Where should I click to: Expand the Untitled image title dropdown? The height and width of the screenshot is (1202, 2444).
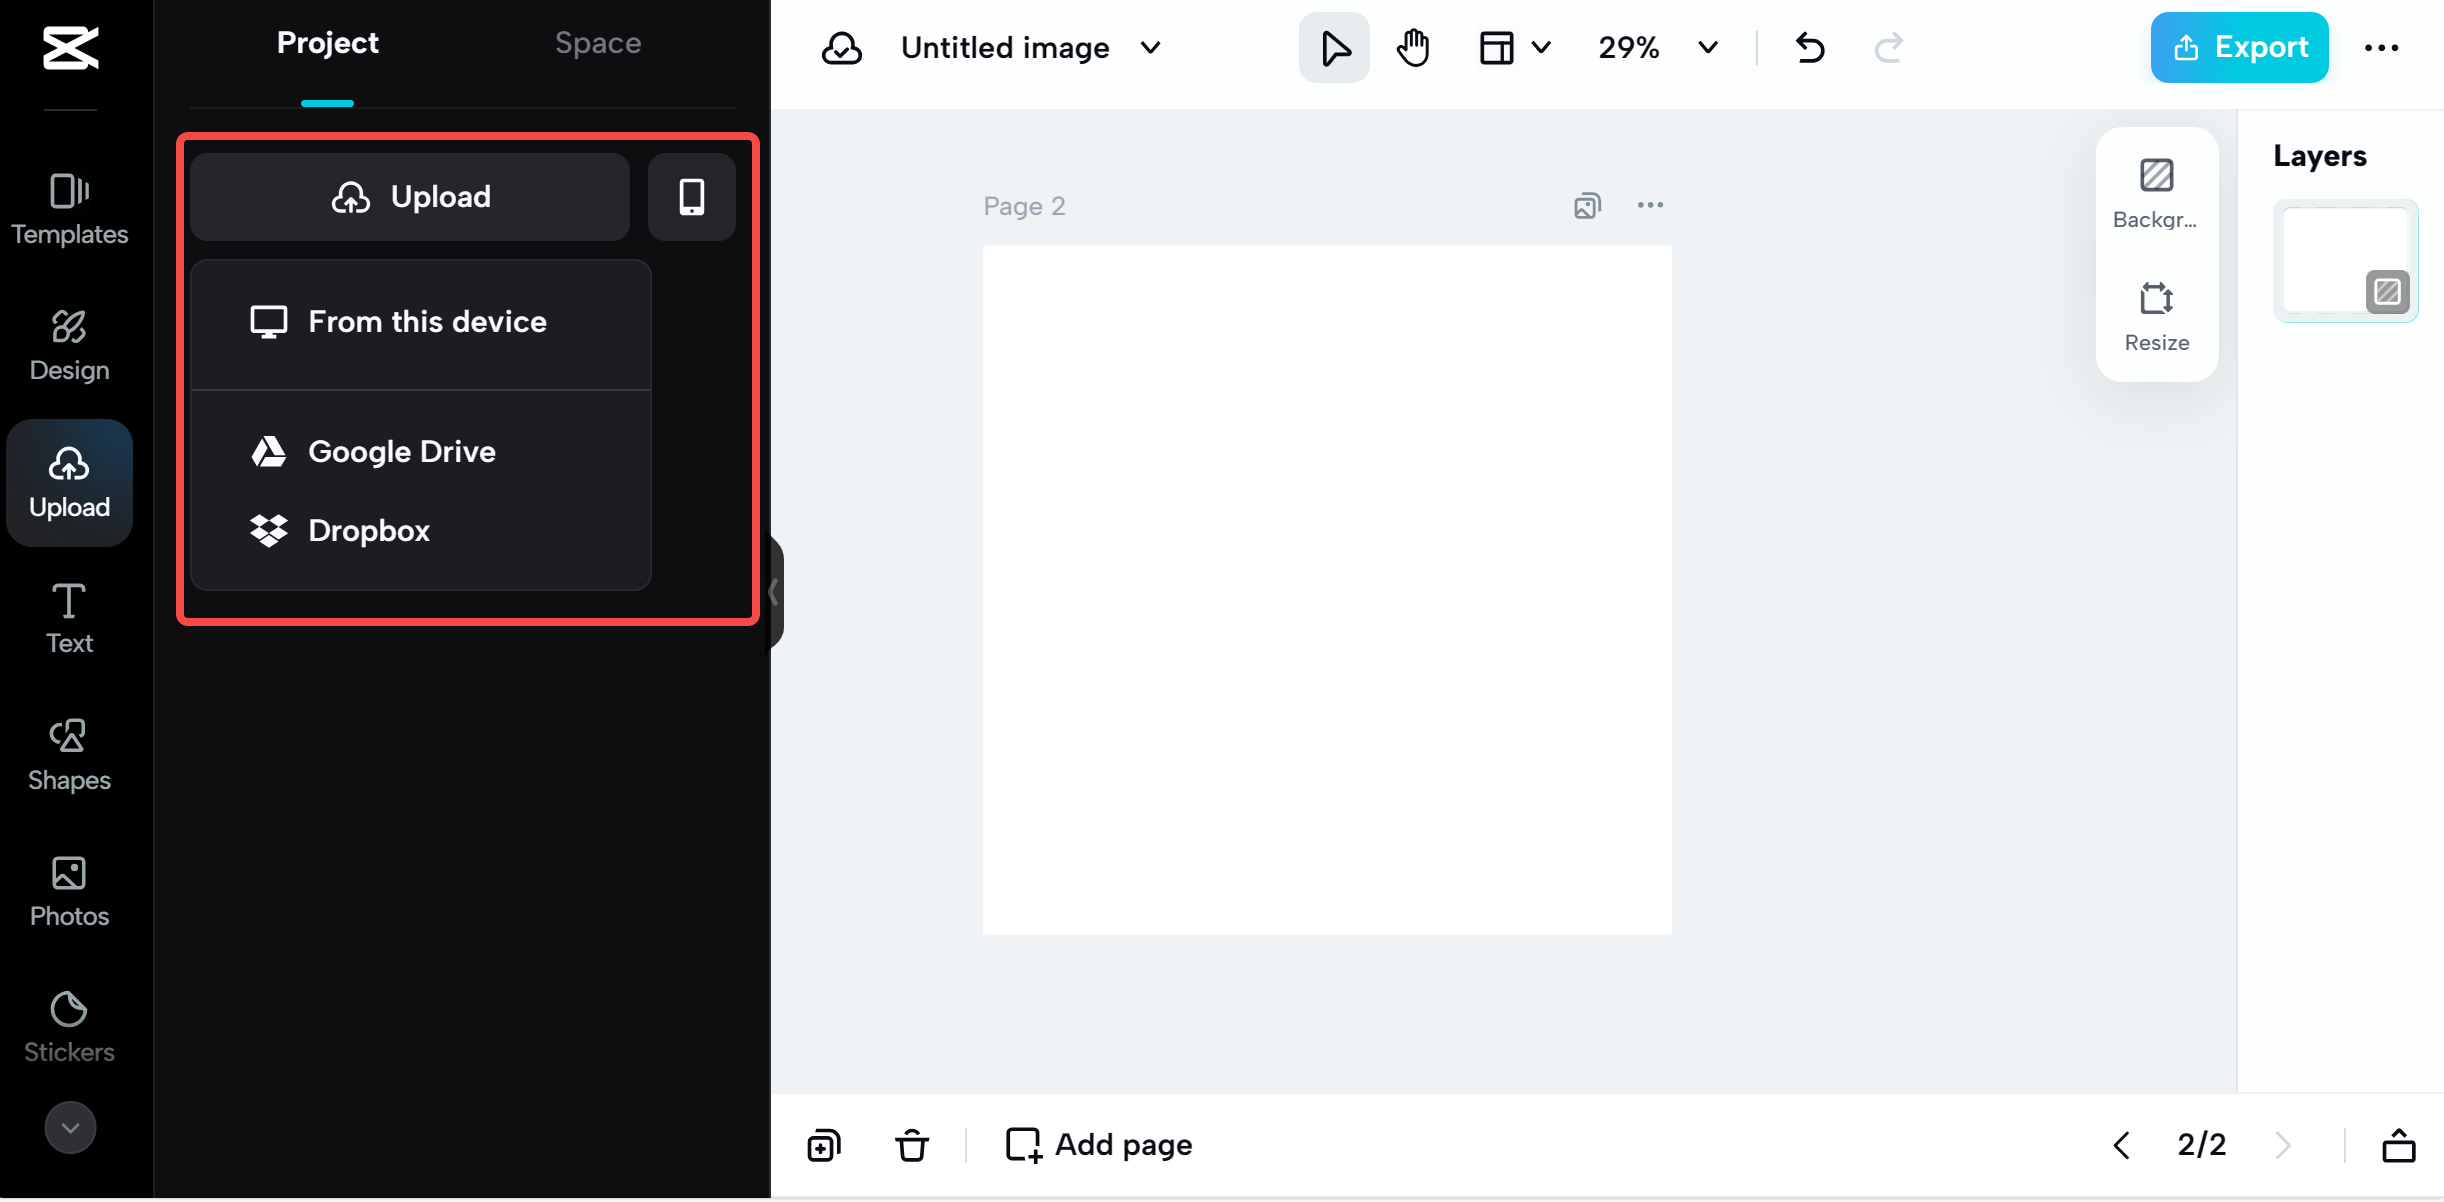(x=1151, y=47)
